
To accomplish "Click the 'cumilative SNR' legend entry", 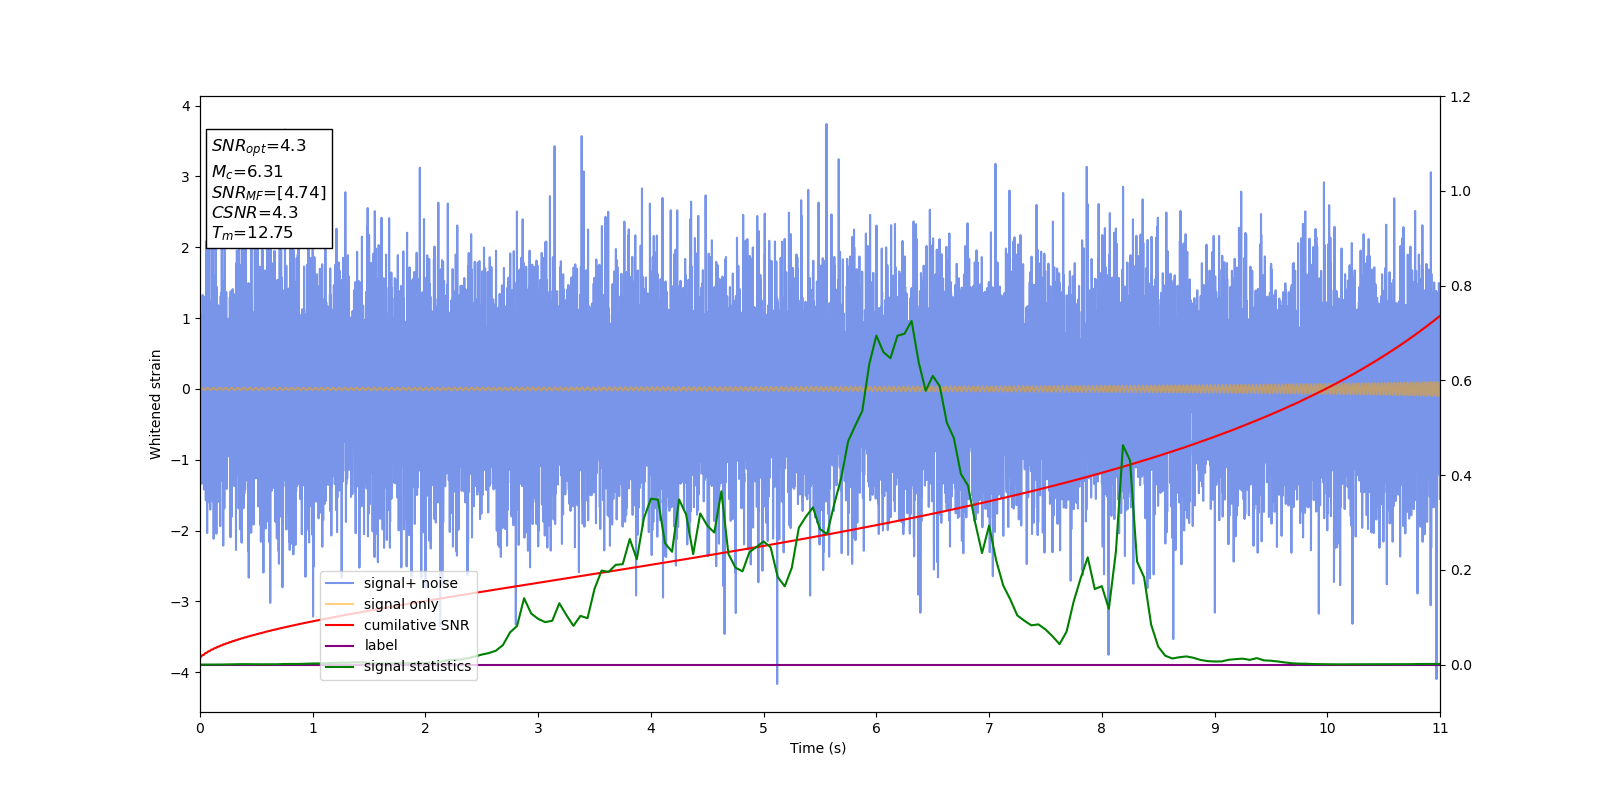I will (x=416, y=625).
